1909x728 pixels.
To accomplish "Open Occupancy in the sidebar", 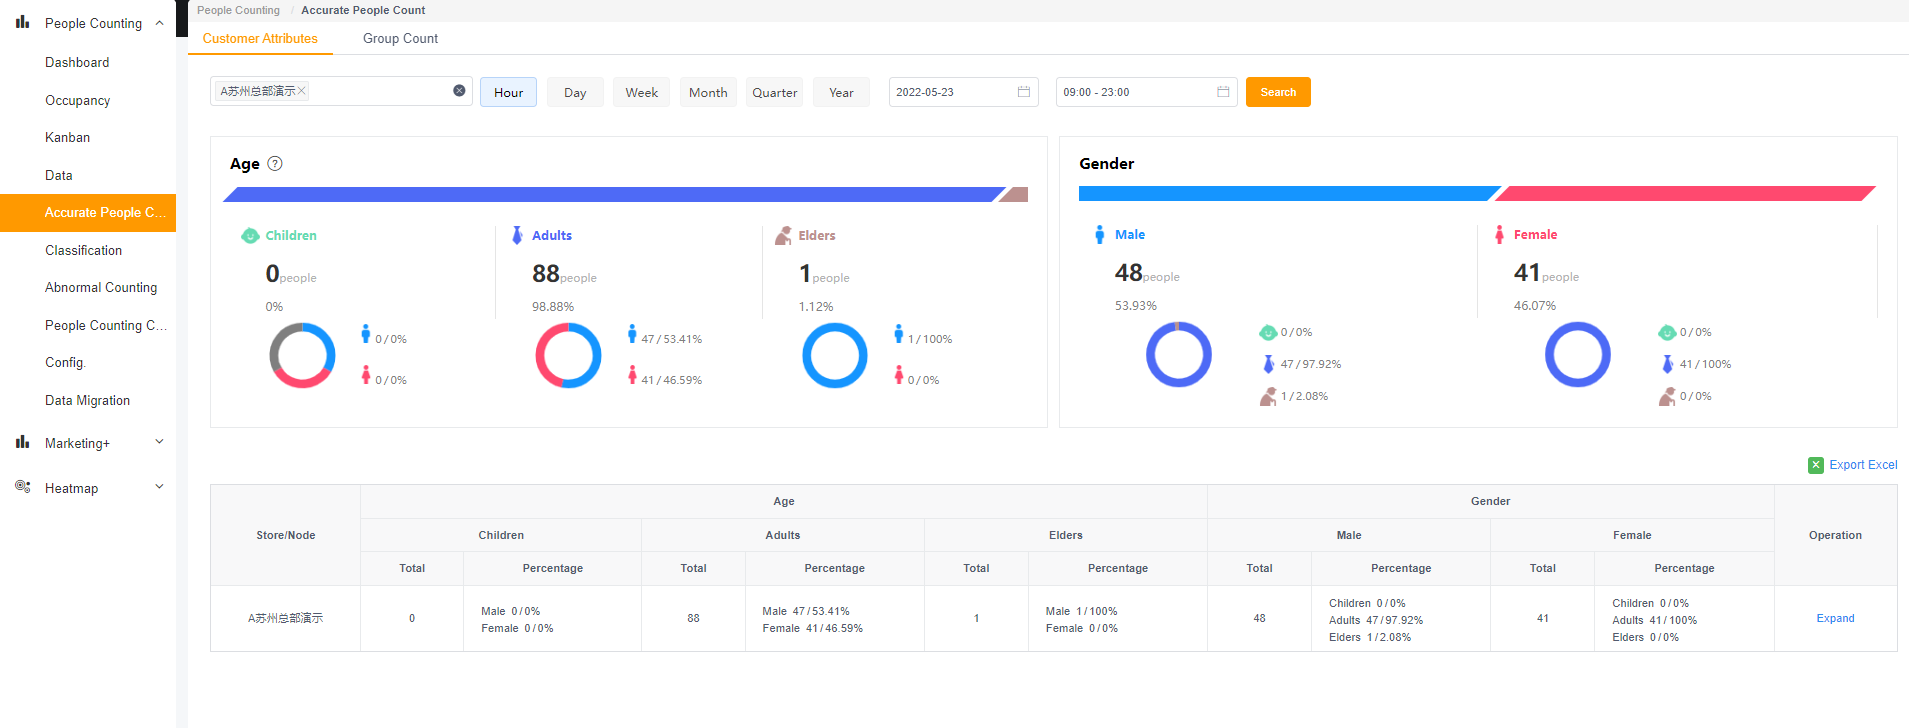I will point(77,100).
